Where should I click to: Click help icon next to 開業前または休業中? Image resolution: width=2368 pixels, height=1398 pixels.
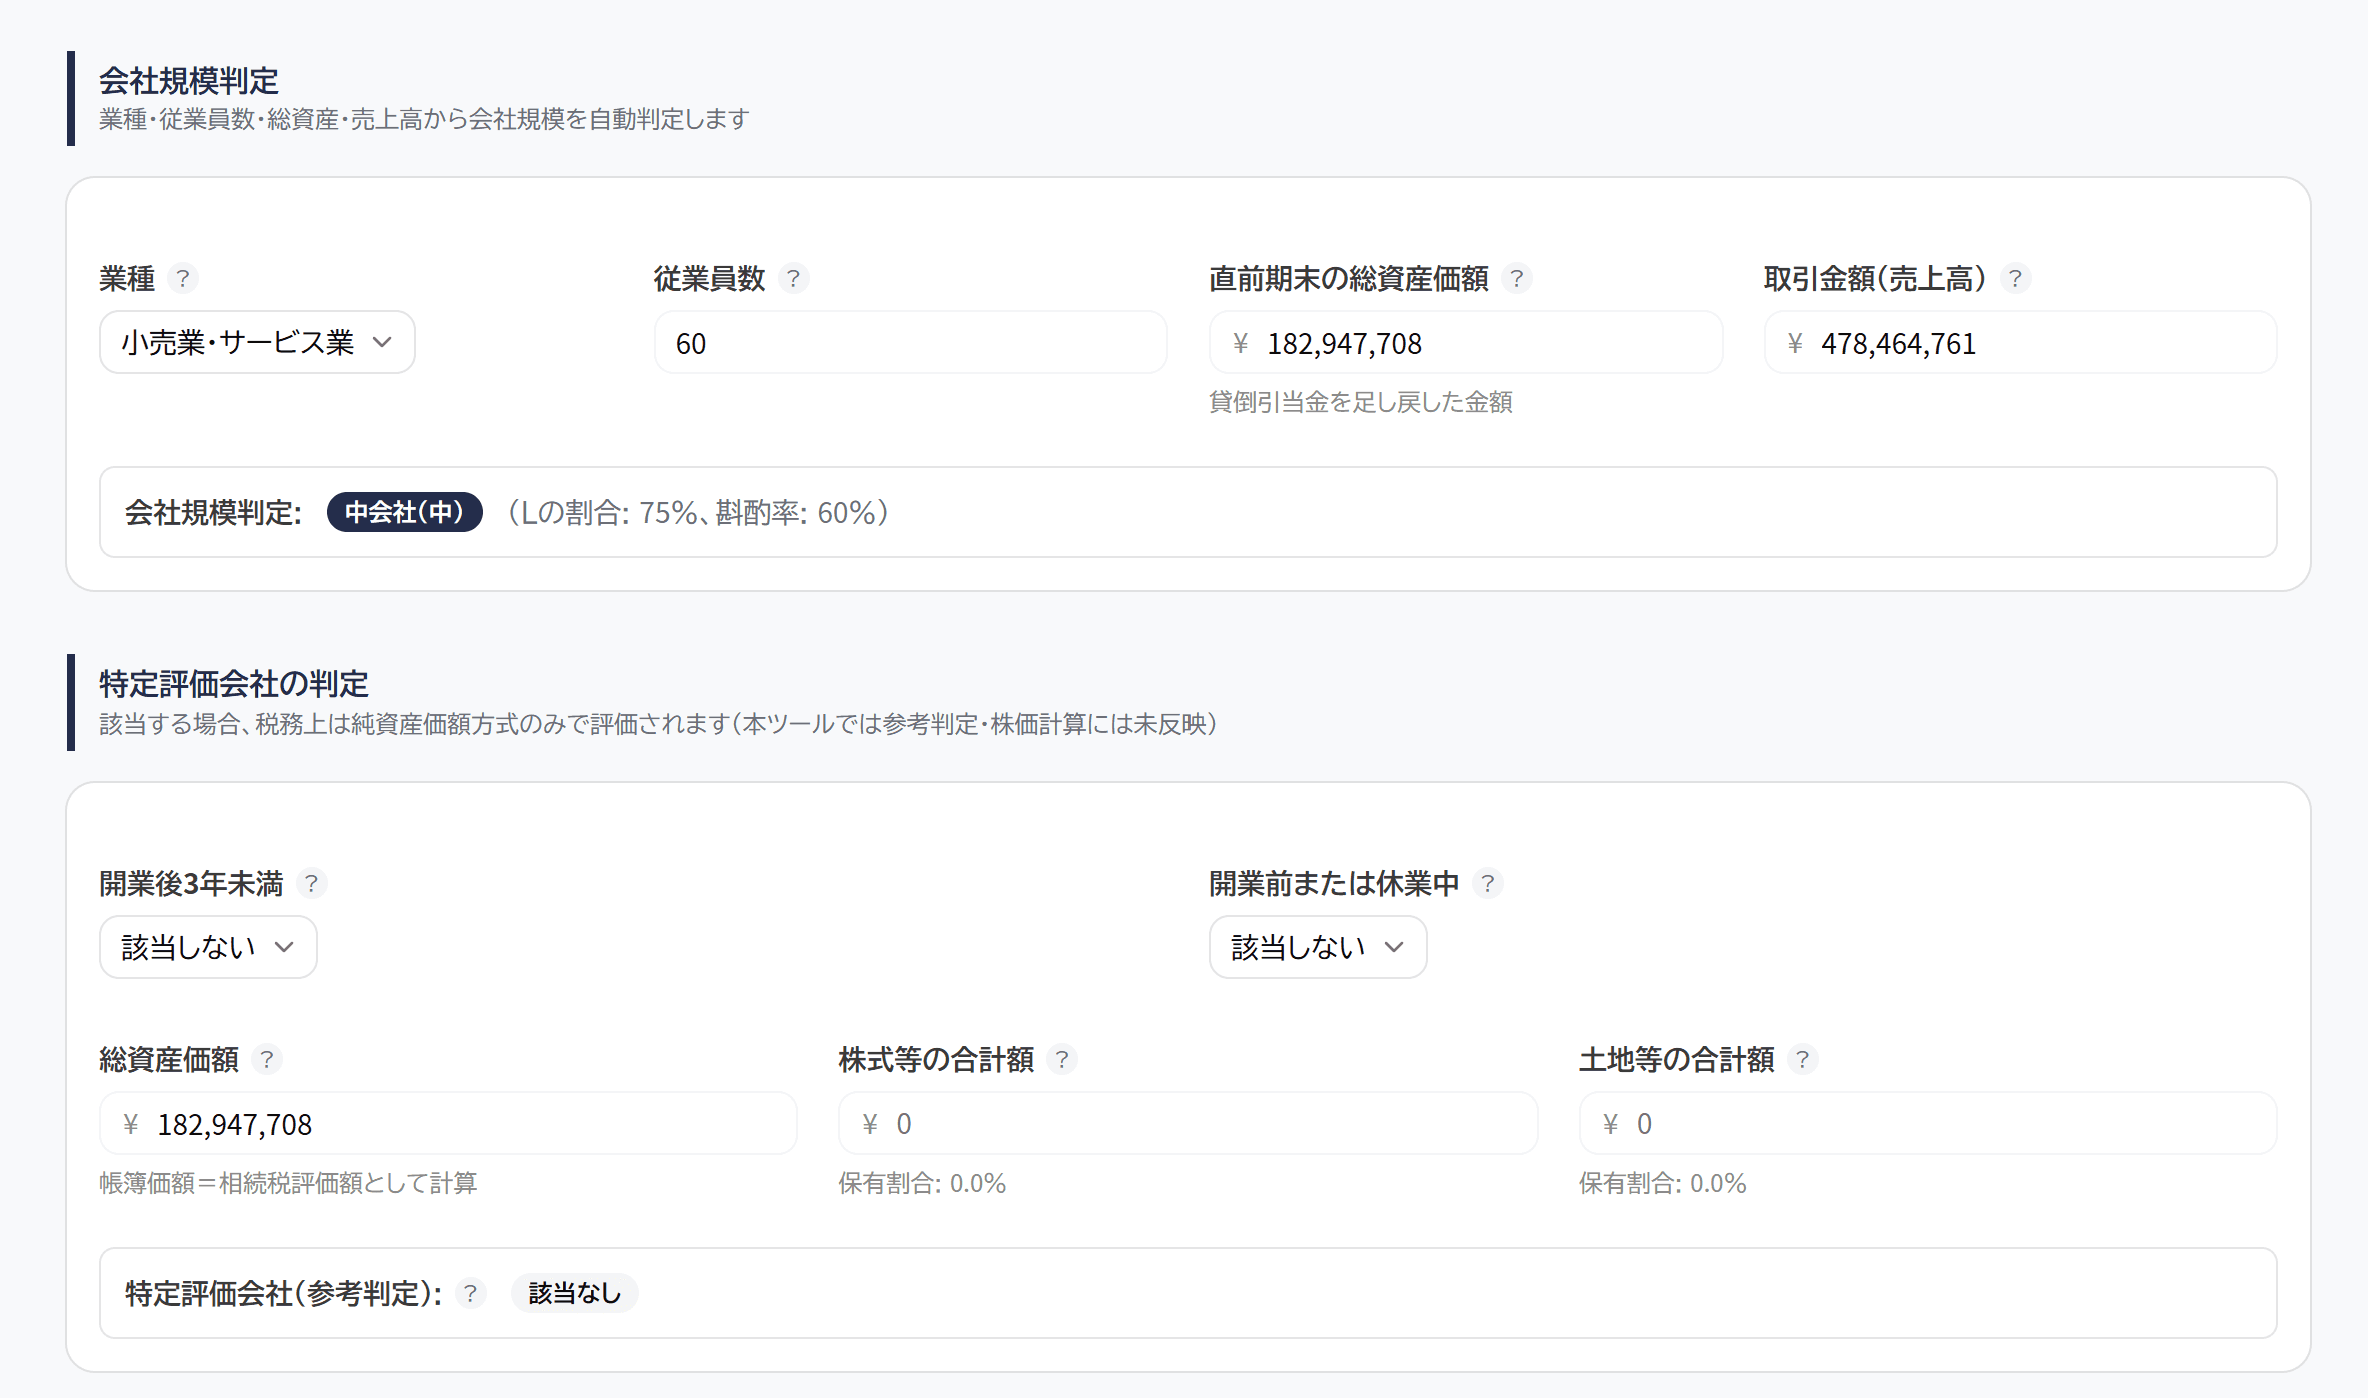click(x=1487, y=883)
